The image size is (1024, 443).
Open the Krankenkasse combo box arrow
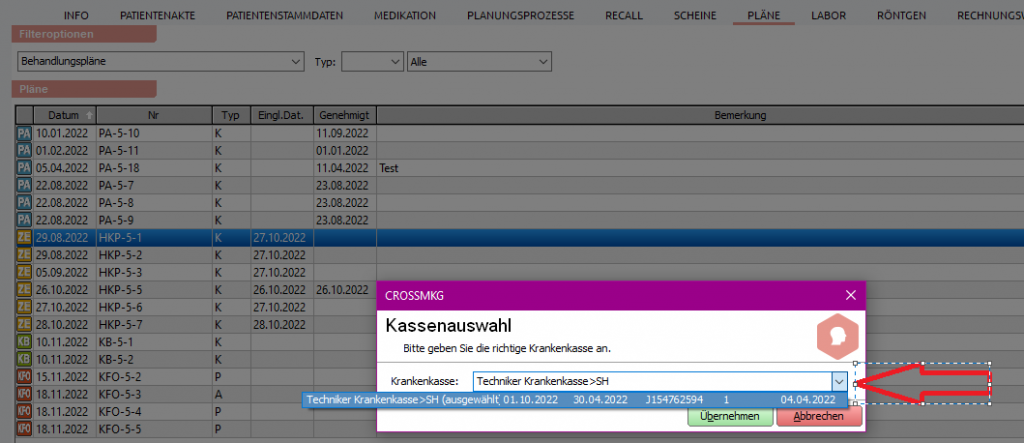(x=839, y=381)
